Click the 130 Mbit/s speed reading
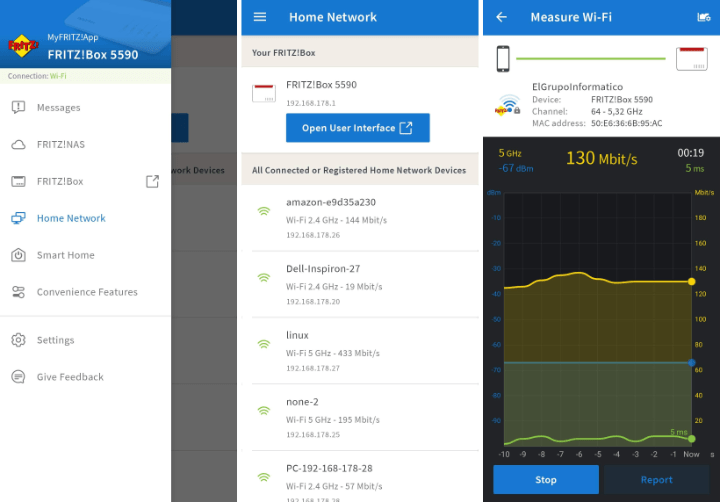 (x=602, y=158)
